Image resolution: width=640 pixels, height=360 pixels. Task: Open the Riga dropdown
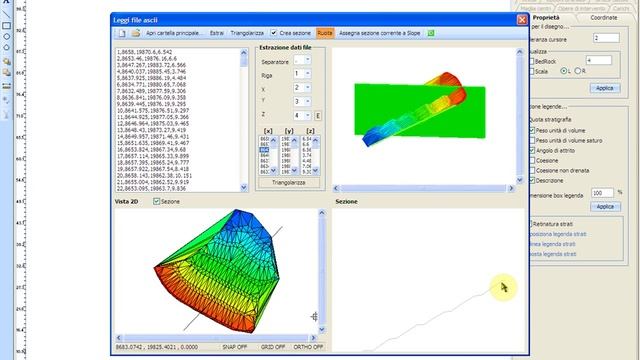[x=308, y=74]
